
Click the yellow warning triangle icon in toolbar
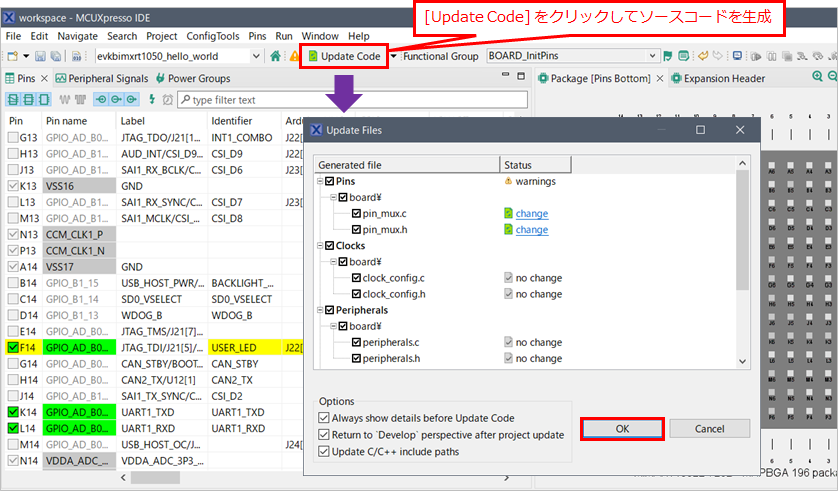point(294,56)
